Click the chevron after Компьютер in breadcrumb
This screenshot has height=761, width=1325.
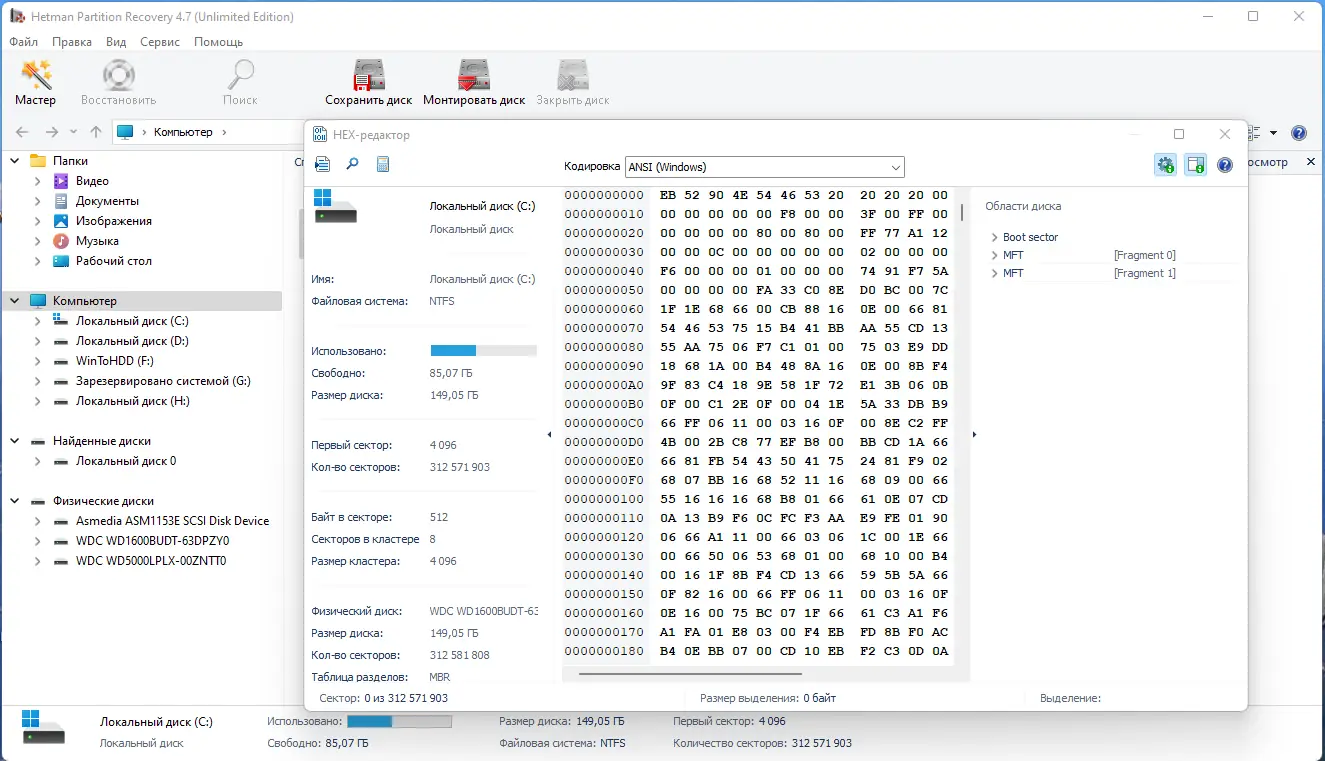[x=224, y=132]
